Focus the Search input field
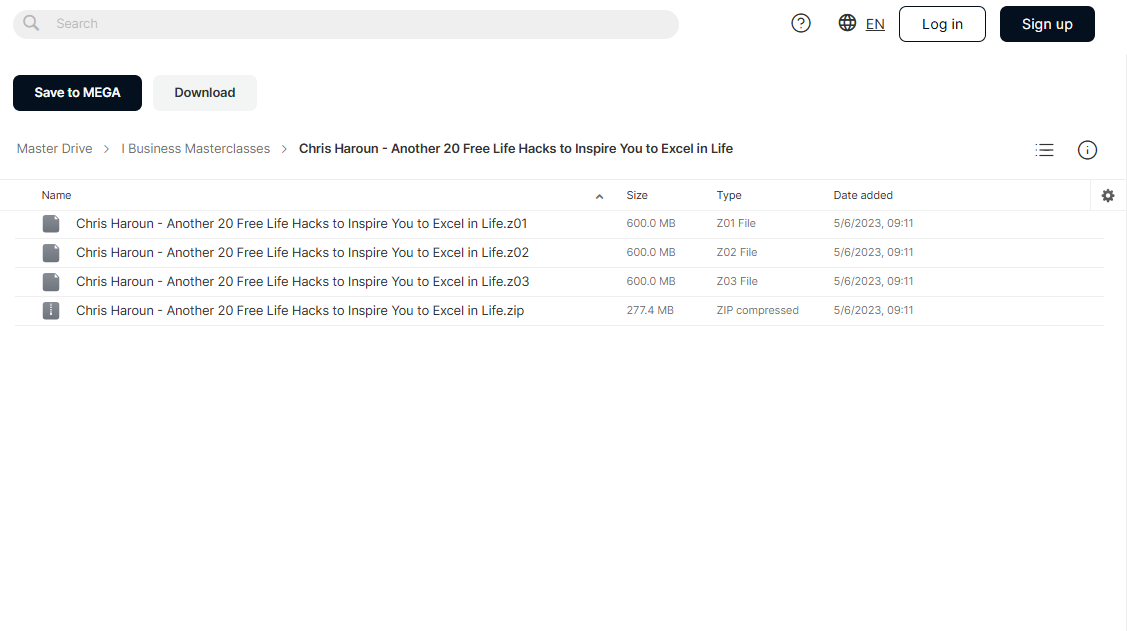 click(346, 24)
